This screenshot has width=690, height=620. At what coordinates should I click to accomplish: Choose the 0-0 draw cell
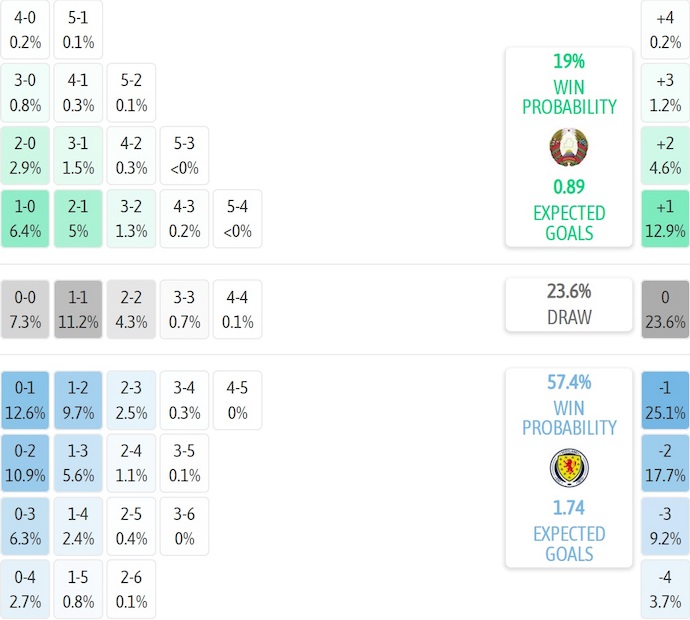25,309
